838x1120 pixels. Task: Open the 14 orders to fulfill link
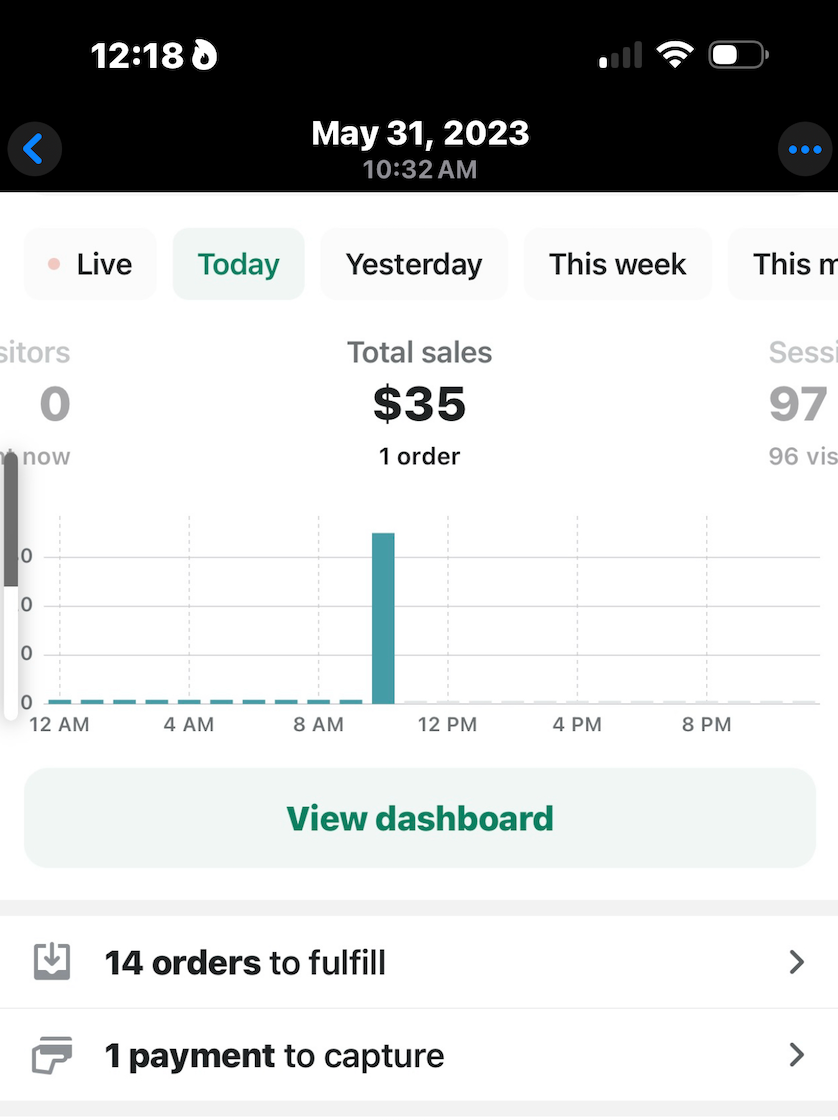245,962
